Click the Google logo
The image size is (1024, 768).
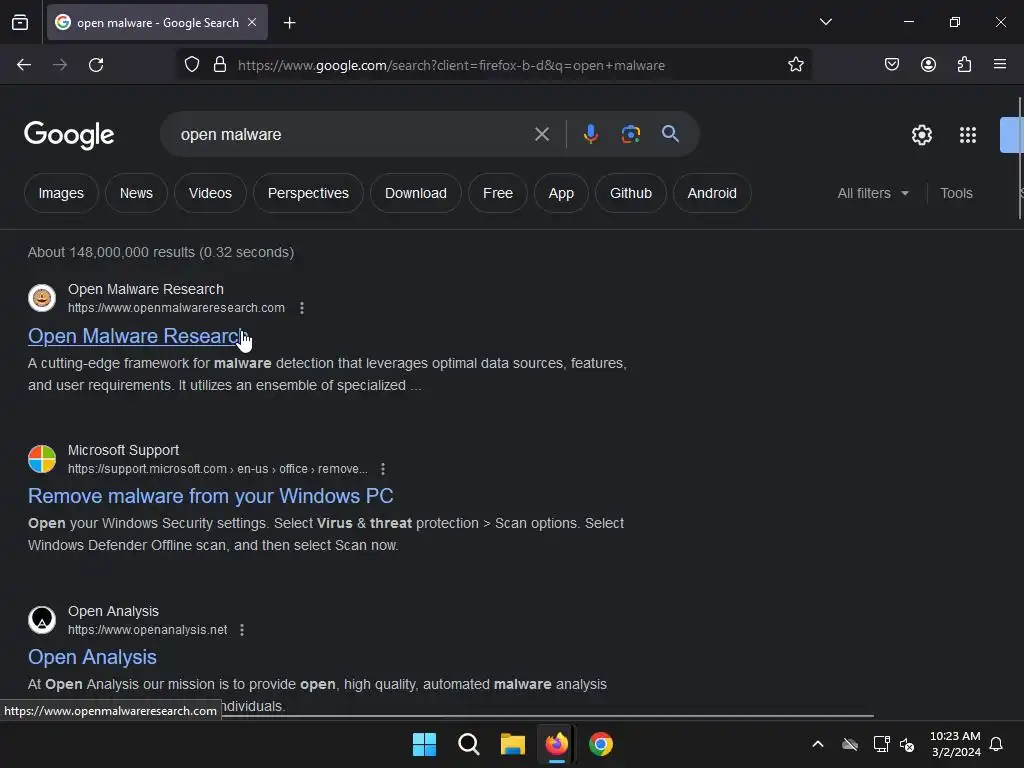pos(69,135)
